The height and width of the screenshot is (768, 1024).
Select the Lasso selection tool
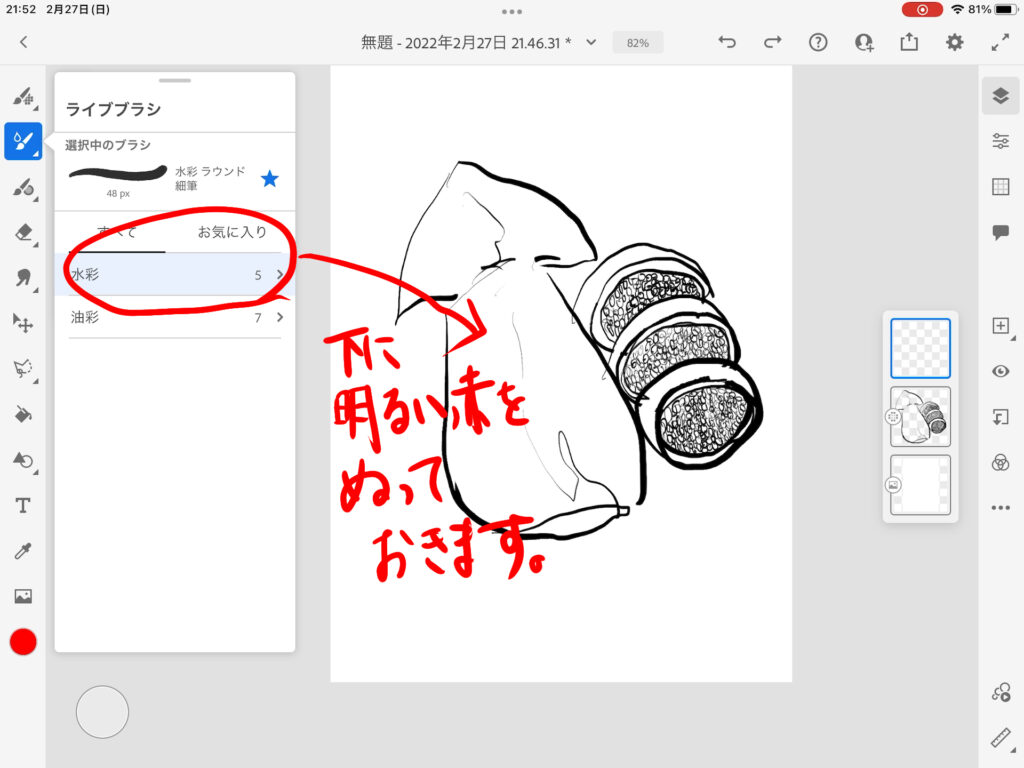coord(22,368)
